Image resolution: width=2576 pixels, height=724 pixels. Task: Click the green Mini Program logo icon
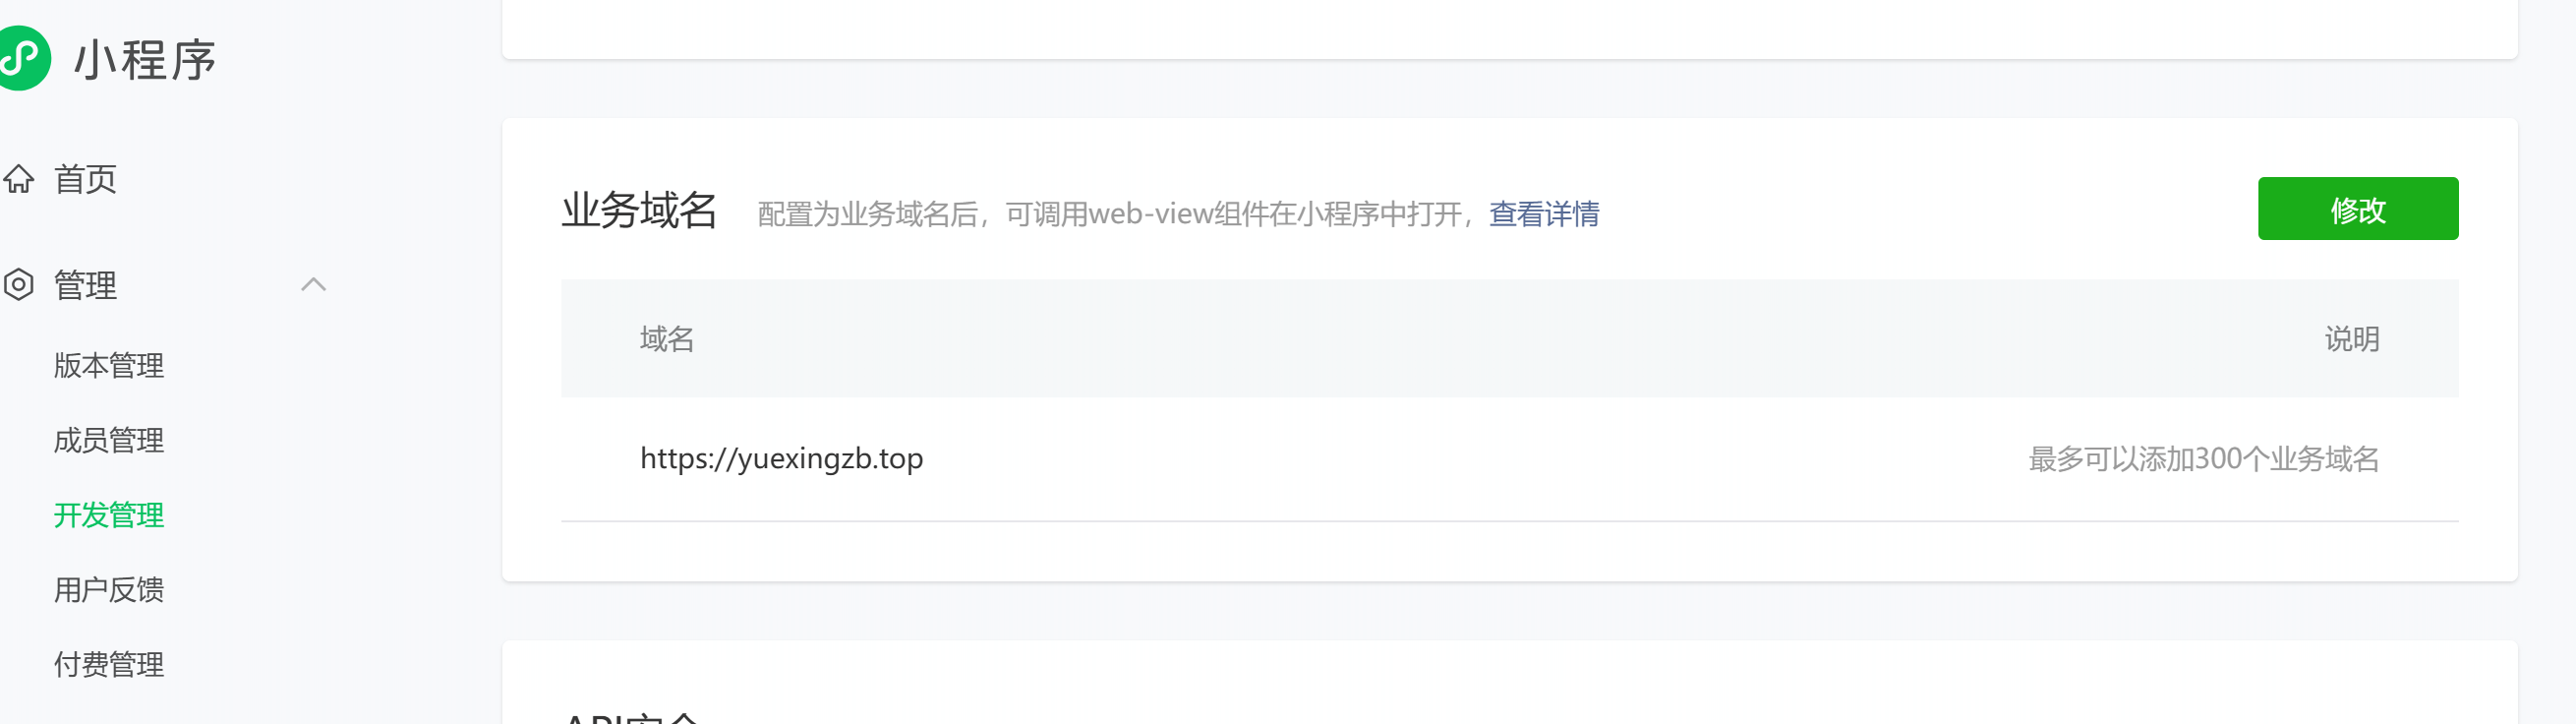point(22,58)
